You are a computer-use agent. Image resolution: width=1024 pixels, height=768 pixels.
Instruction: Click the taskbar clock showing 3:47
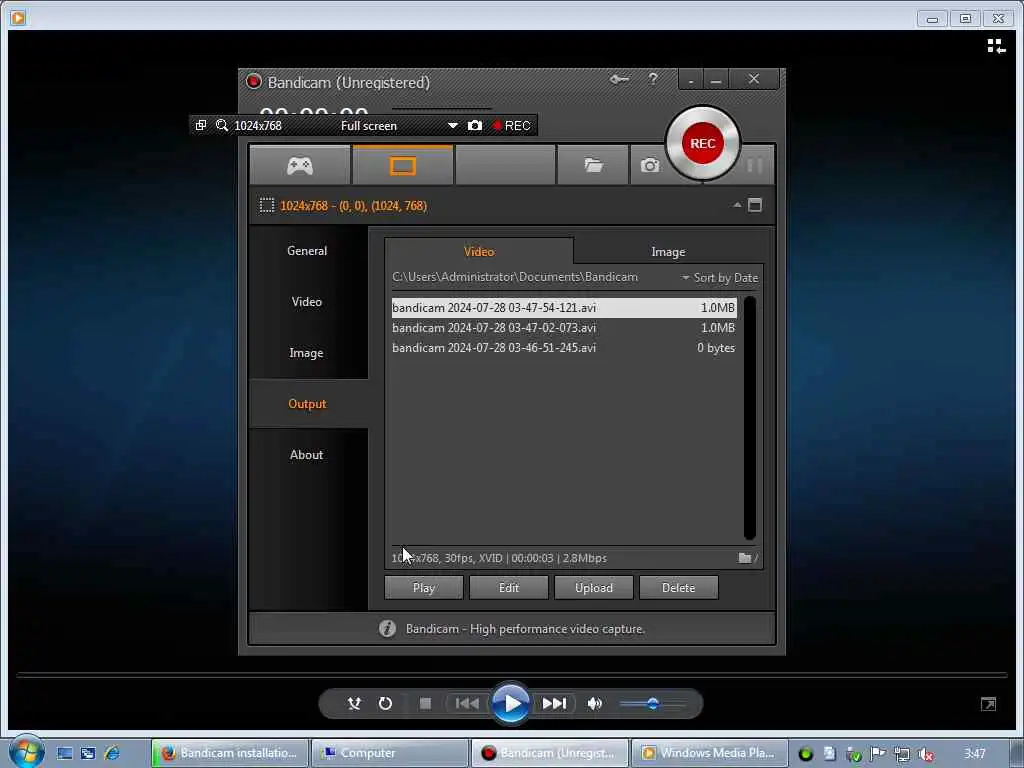click(974, 754)
